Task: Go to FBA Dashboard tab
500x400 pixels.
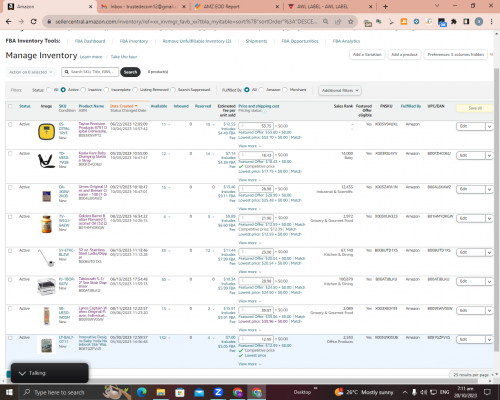Action: 90,41
